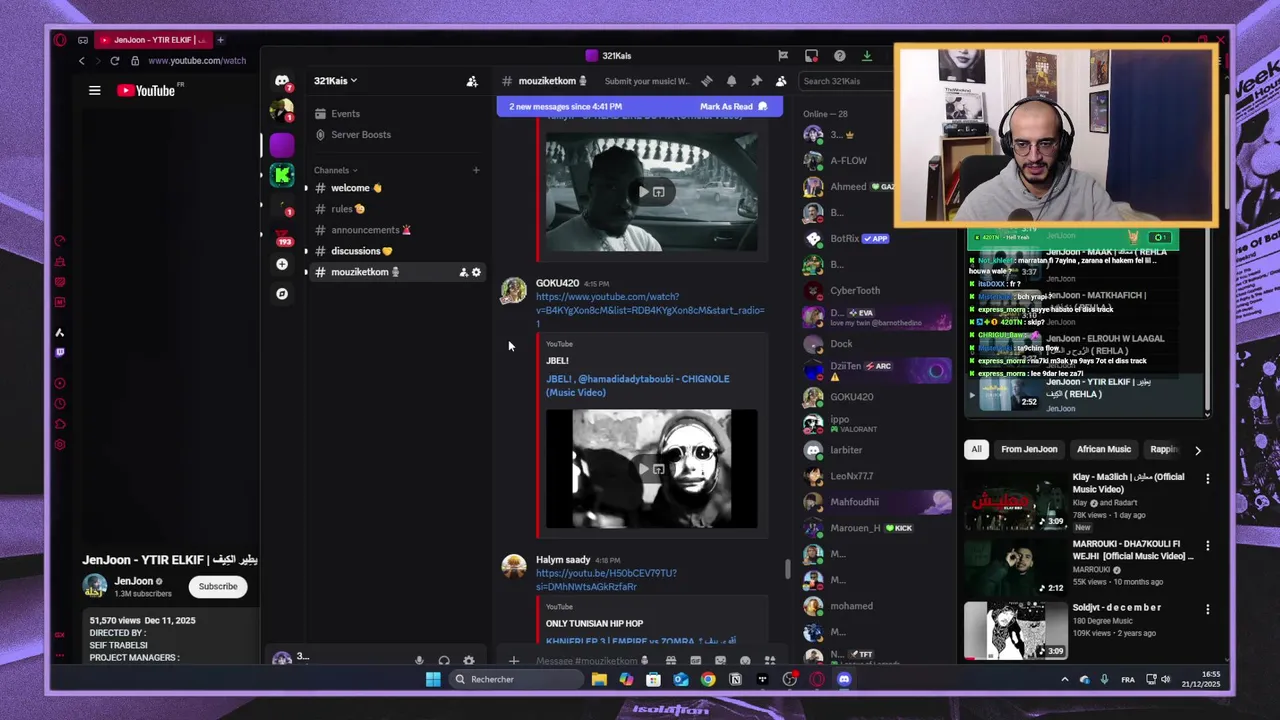
Task: Open GOKU420's YouTube link
Action: click(650, 310)
